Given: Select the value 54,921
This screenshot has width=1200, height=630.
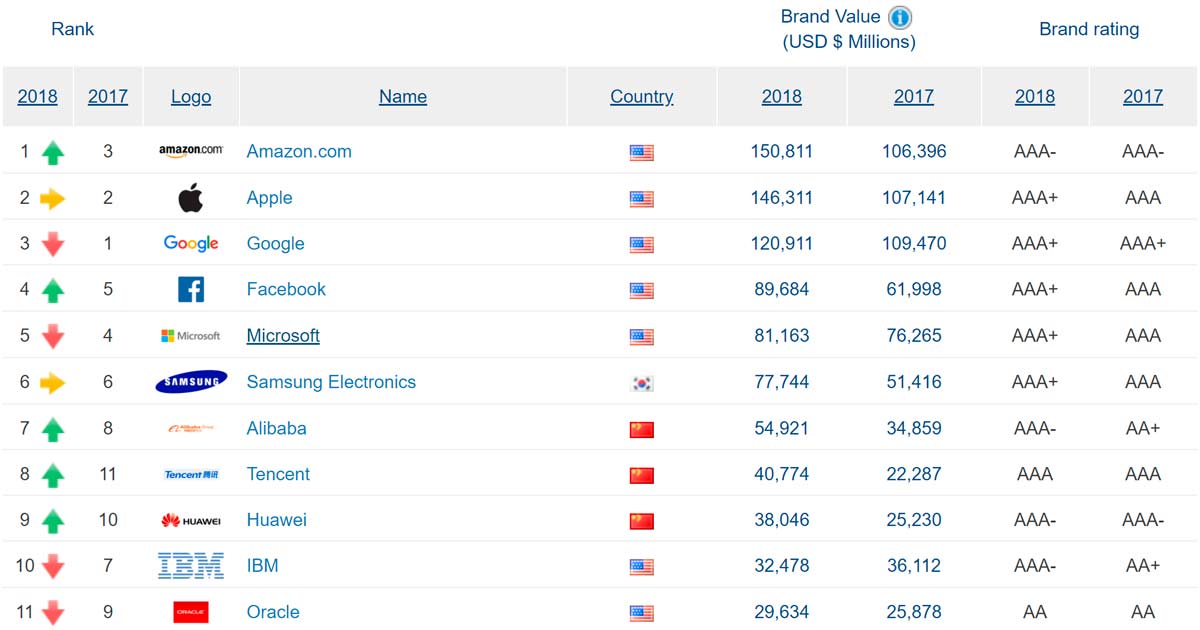Looking at the screenshot, I should pyautogui.click(x=782, y=428).
